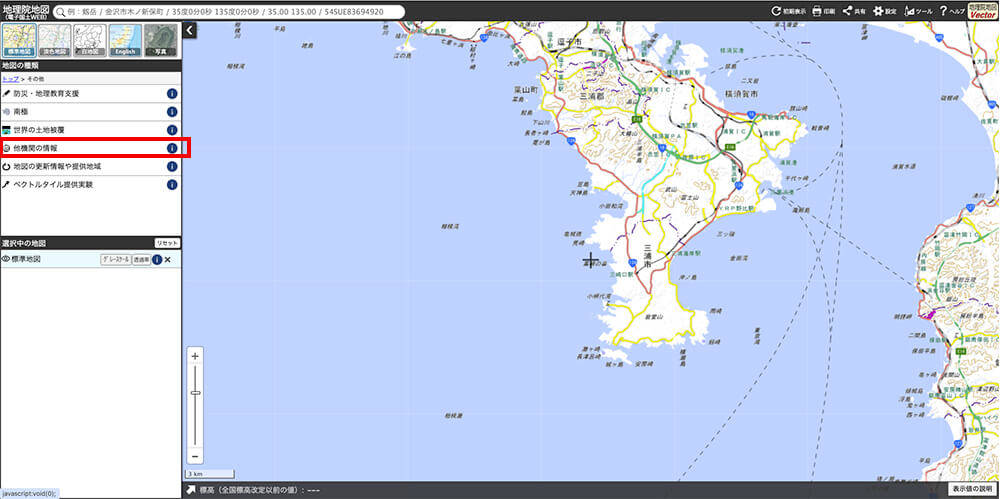Toggle visibility of 標準地図 layer
Screen dimensions: 1000x499
pos(6,259)
